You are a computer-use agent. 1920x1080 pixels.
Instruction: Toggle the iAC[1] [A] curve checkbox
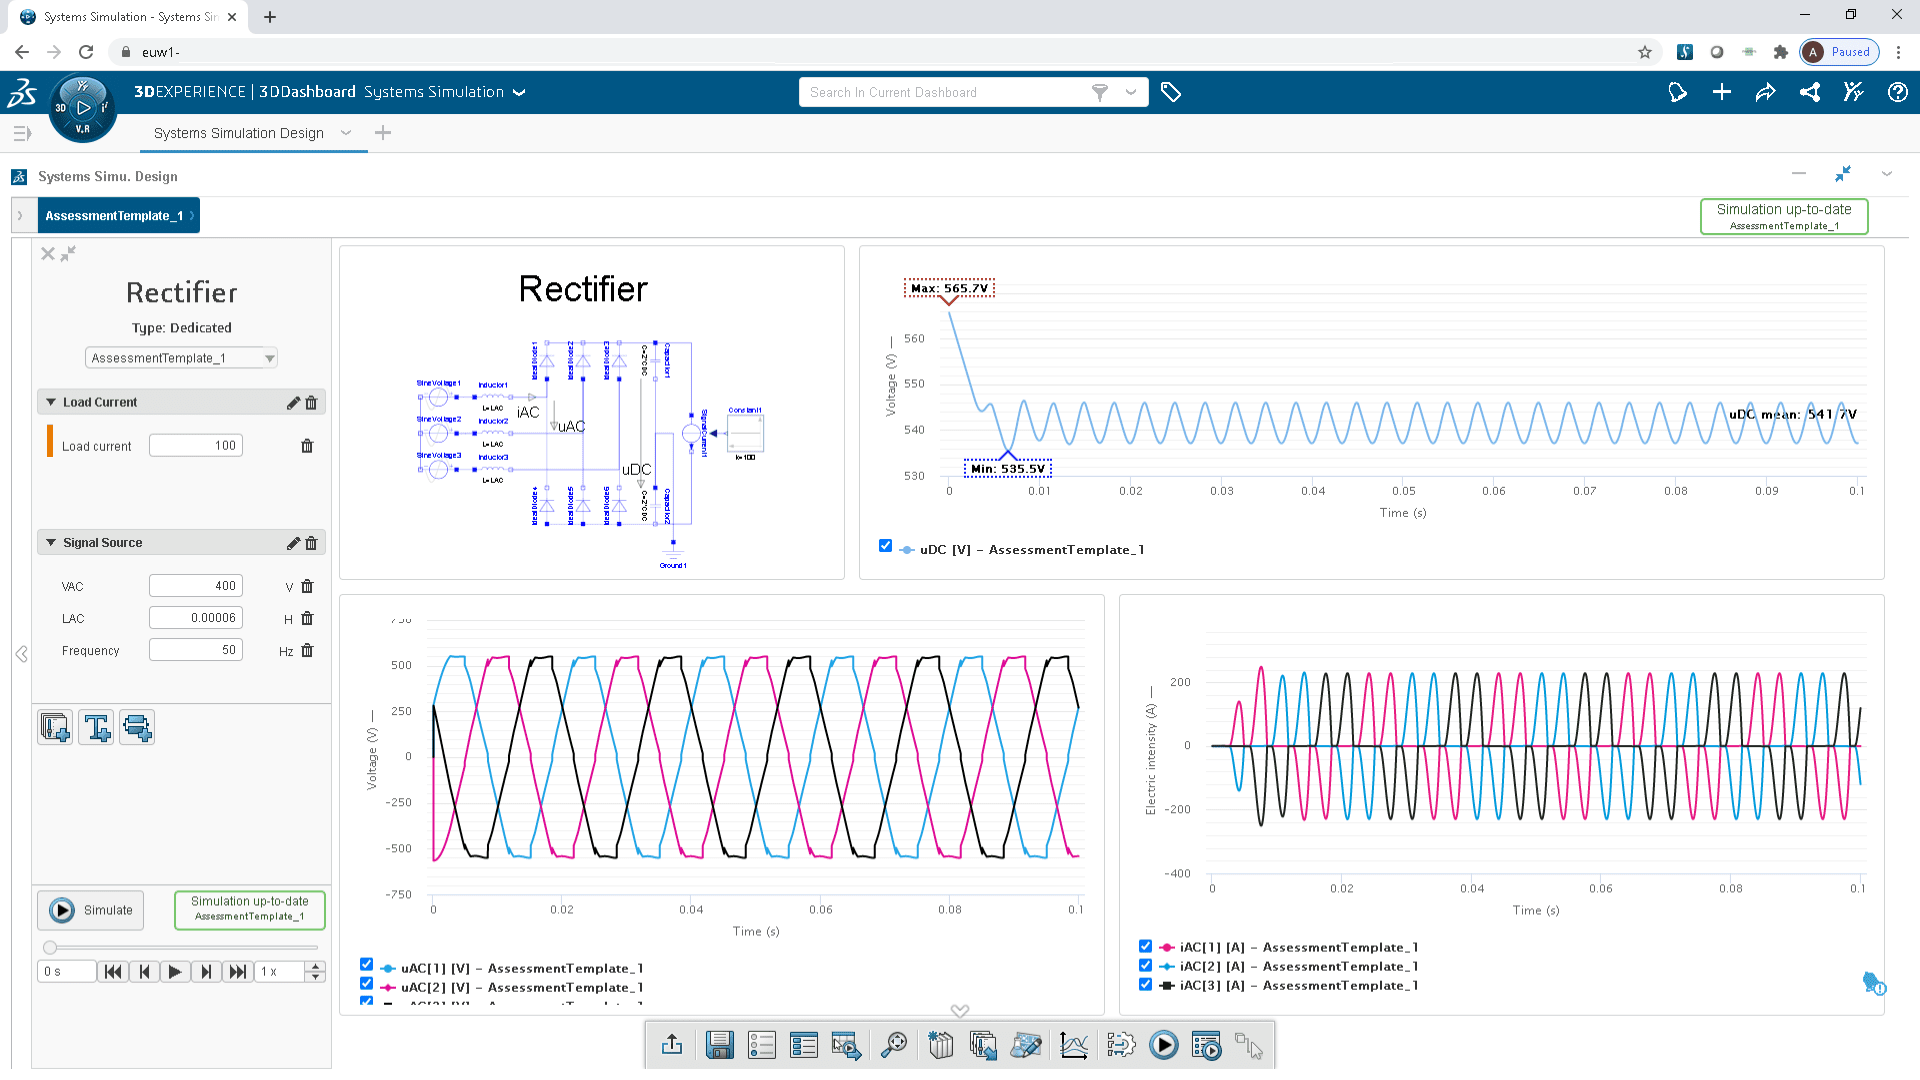[1145, 946]
